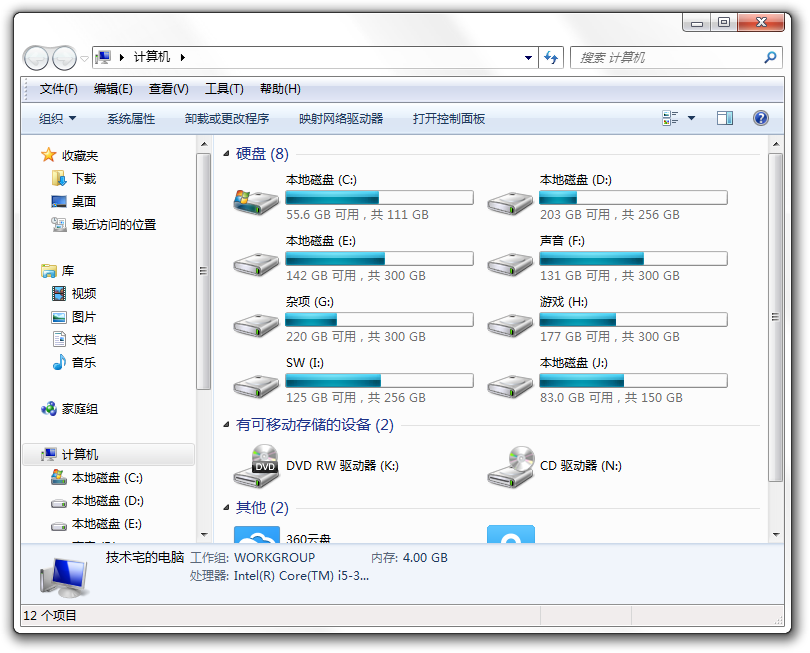Viewport: 810px width, 653px height.
Task: Click the 搜索 计算机 search field
Action: 665,58
